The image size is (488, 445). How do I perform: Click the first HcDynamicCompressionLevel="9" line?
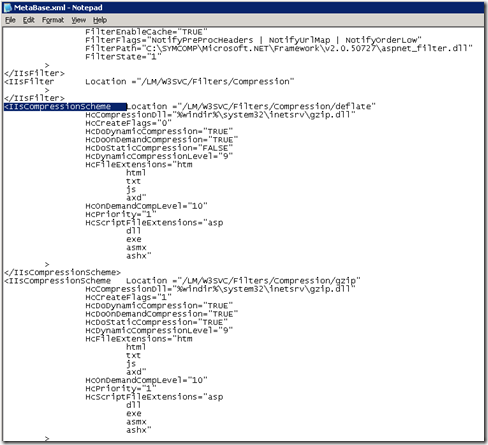tap(159, 156)
